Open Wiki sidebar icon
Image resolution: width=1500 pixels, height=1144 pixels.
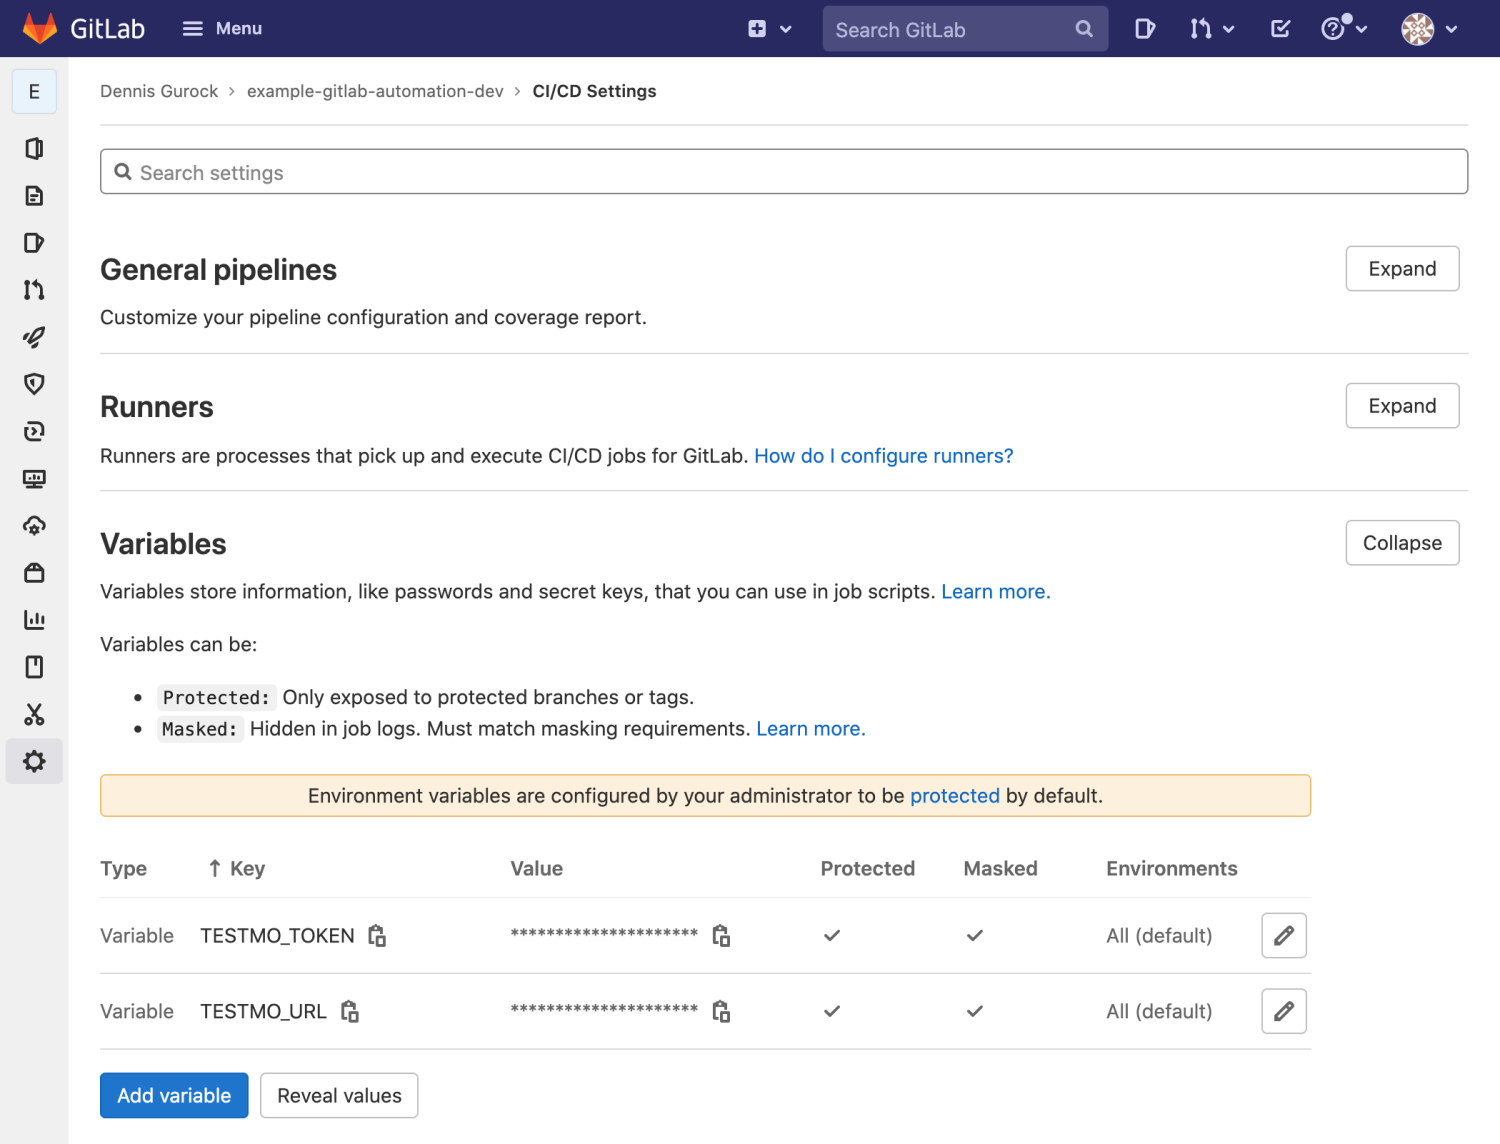pos(34,667)
